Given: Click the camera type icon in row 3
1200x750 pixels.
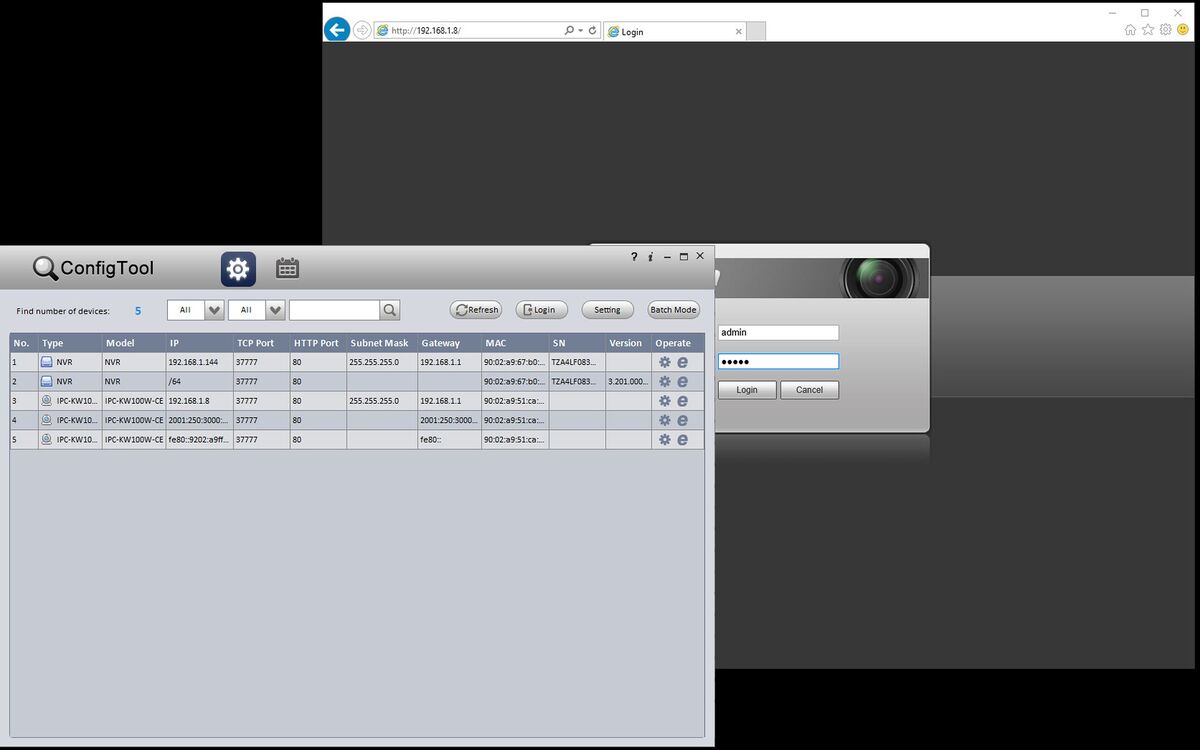Looking at the screenshot, I should pyautogui.click(x=46, y=401).
